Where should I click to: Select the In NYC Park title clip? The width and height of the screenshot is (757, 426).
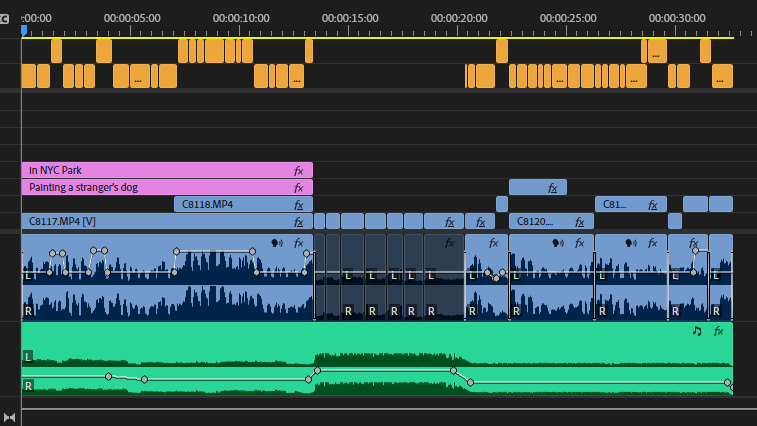(x=167, y=170)
